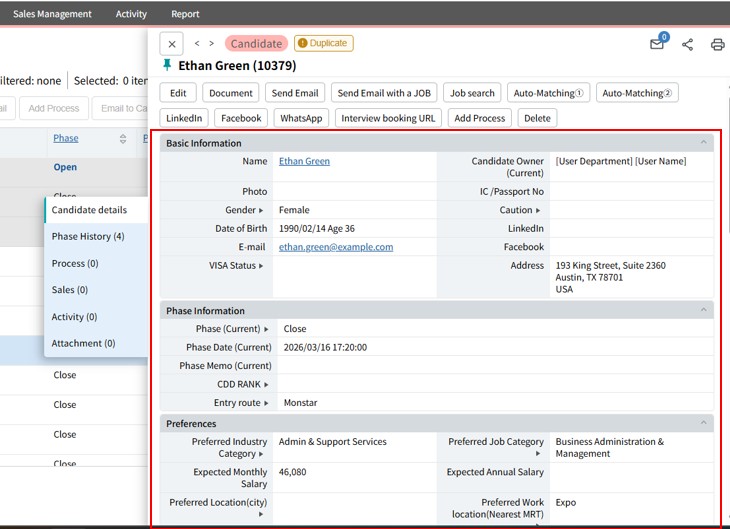Screen dimensions: 730x529
Task: Sort by the Phase column arrows
Action: click(x=123, y=139)
